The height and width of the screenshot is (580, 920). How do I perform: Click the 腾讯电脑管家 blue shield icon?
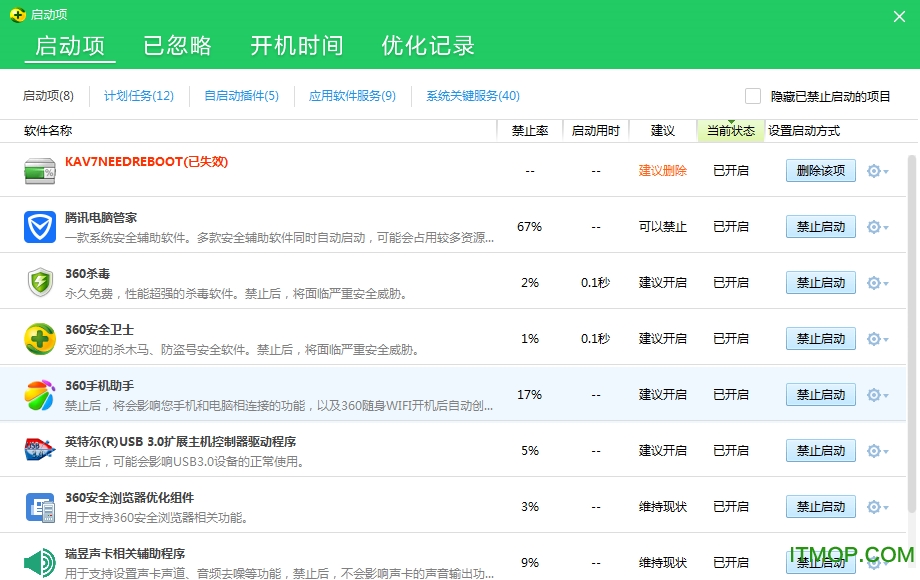tap(40, 227)
